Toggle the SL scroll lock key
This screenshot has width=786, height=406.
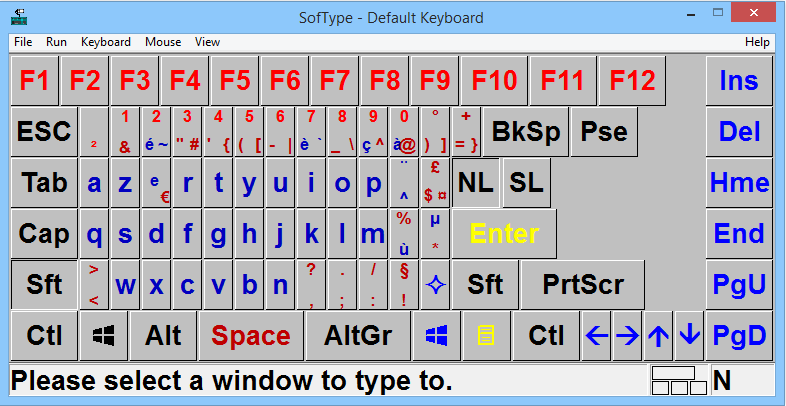pos(526,183)
